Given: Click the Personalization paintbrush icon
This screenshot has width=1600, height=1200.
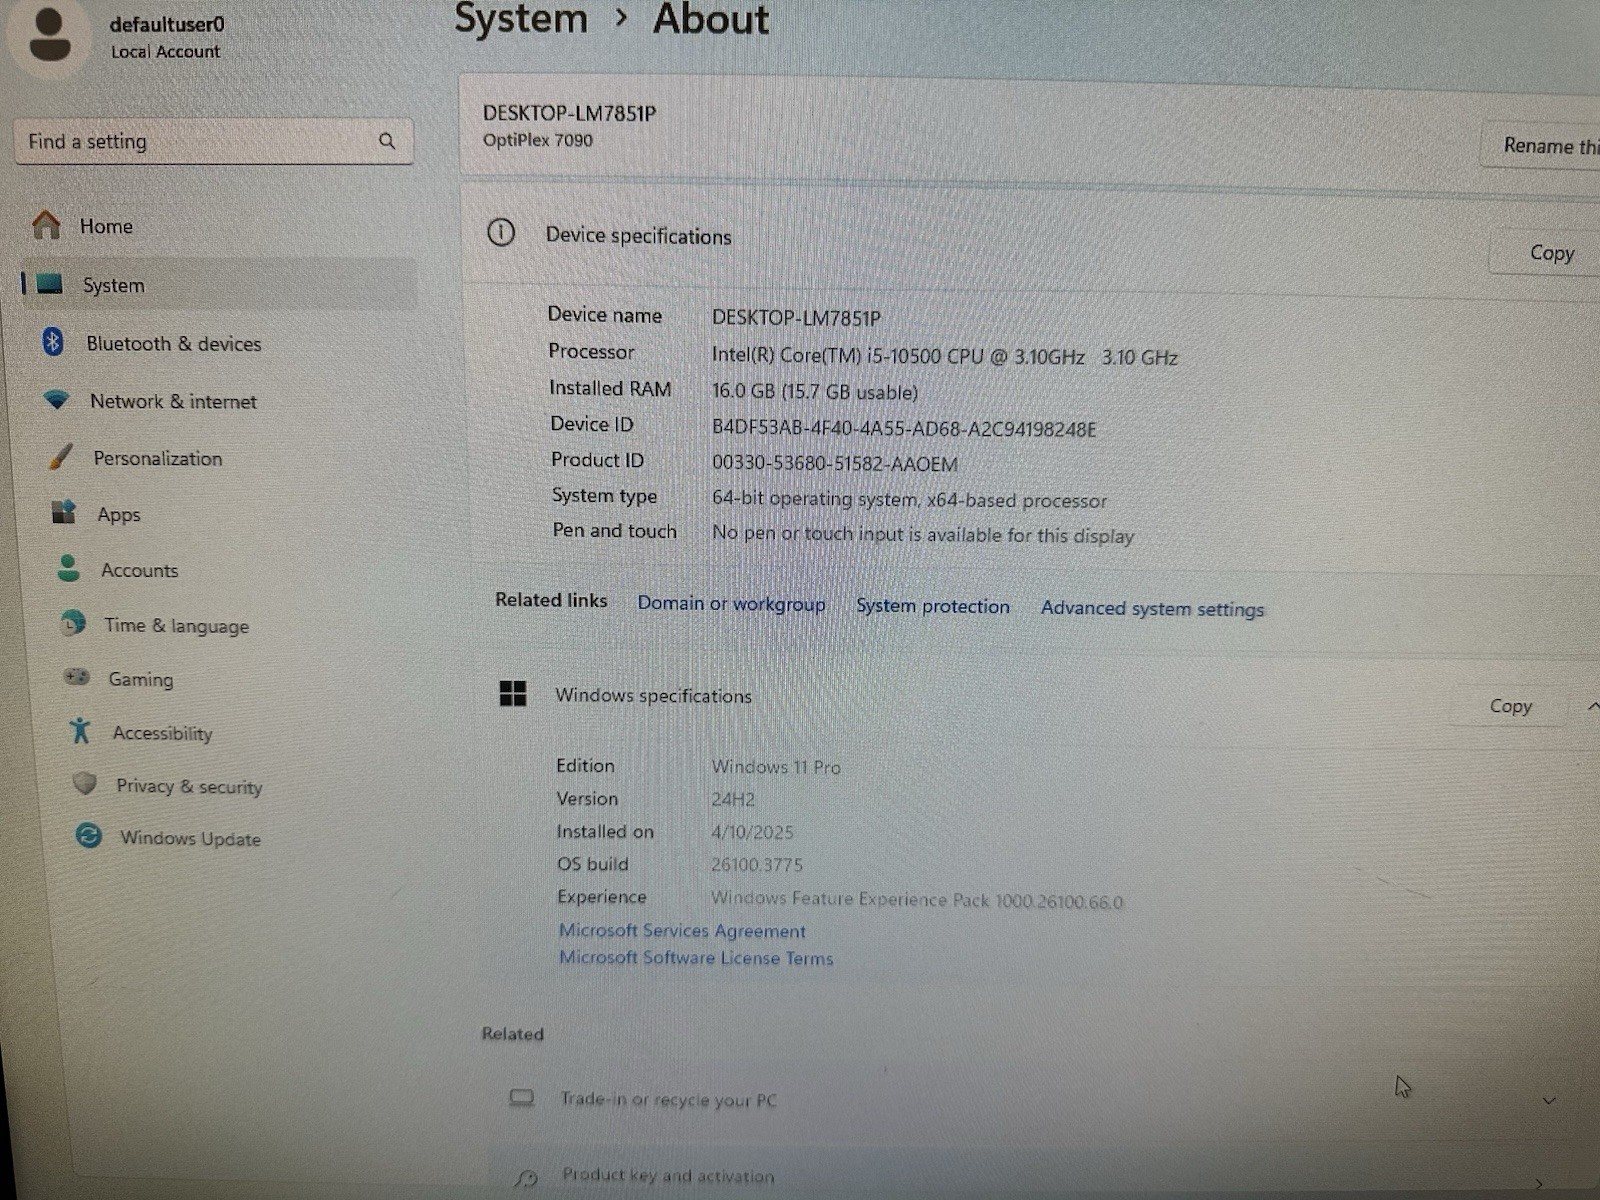Looking at the screenshot, I should (x=61, y=456).
